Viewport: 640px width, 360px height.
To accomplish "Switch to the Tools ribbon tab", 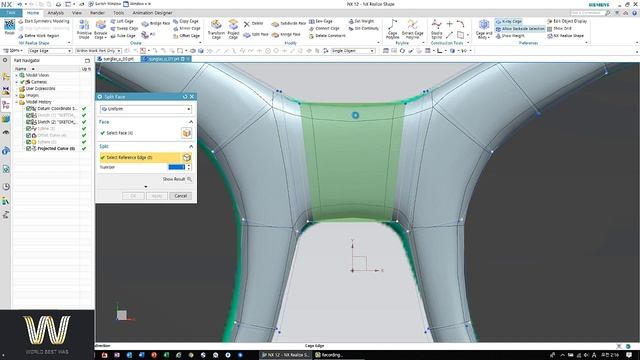I will [118, 13].
